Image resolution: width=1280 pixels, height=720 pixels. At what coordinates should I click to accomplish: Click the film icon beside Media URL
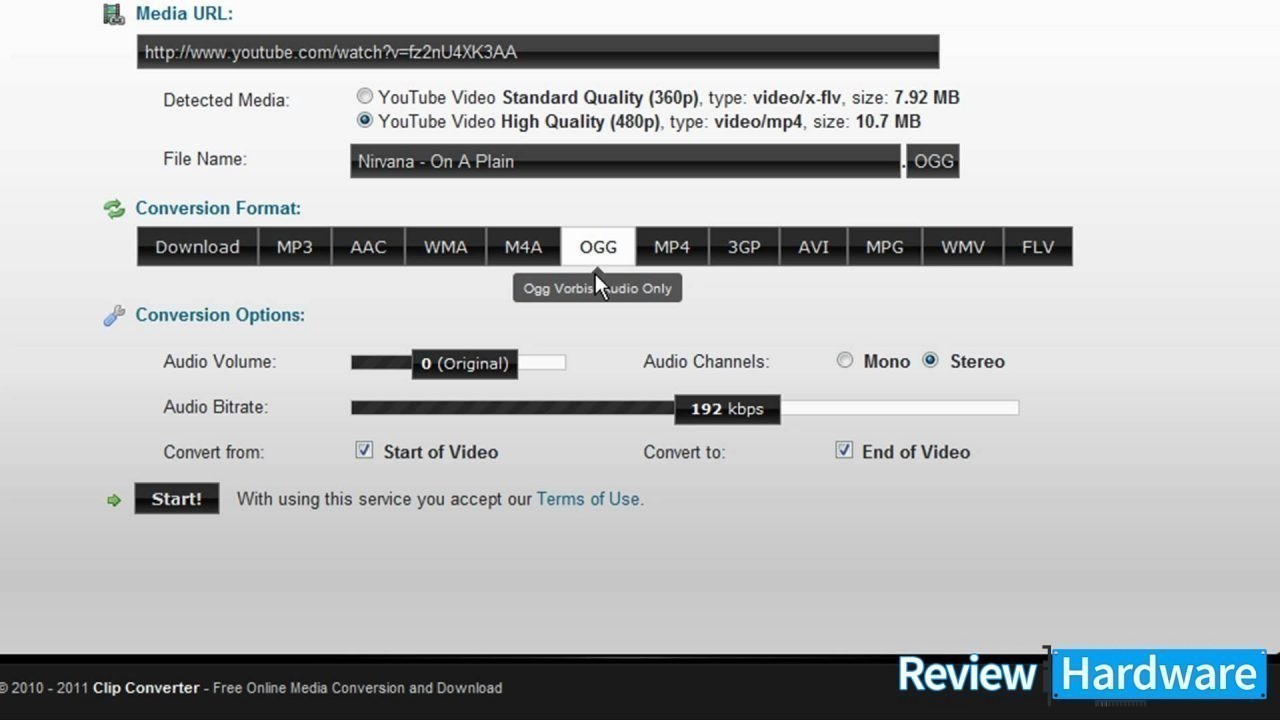113,14
